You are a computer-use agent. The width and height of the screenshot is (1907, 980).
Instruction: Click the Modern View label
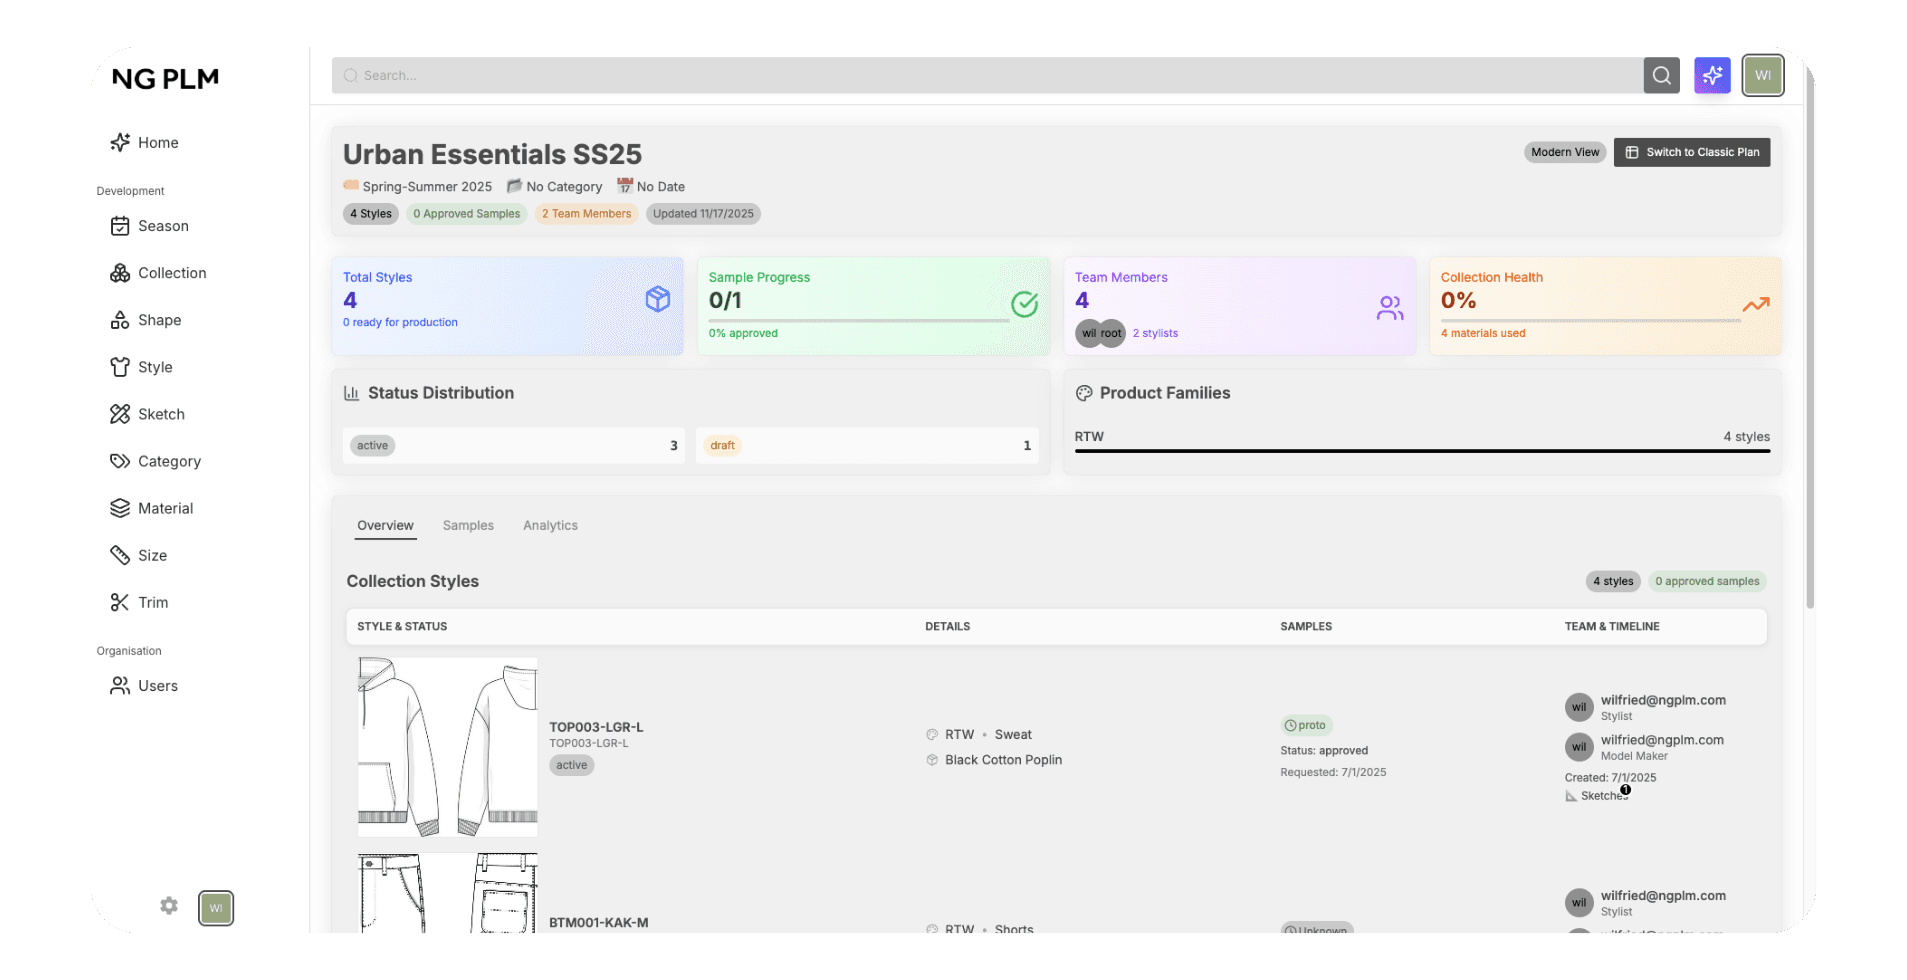tap(1564, 152)
